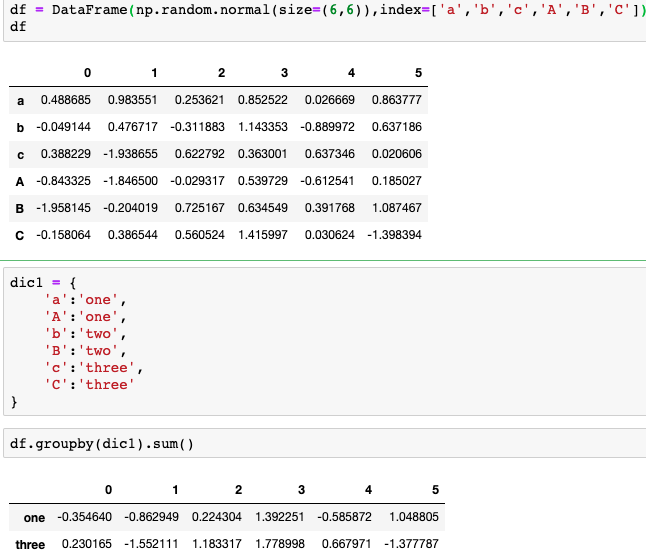Select value -0.354640 in row one
This screenshot has height=557, width=646.
pyautogui.click(x=84, y=517)
